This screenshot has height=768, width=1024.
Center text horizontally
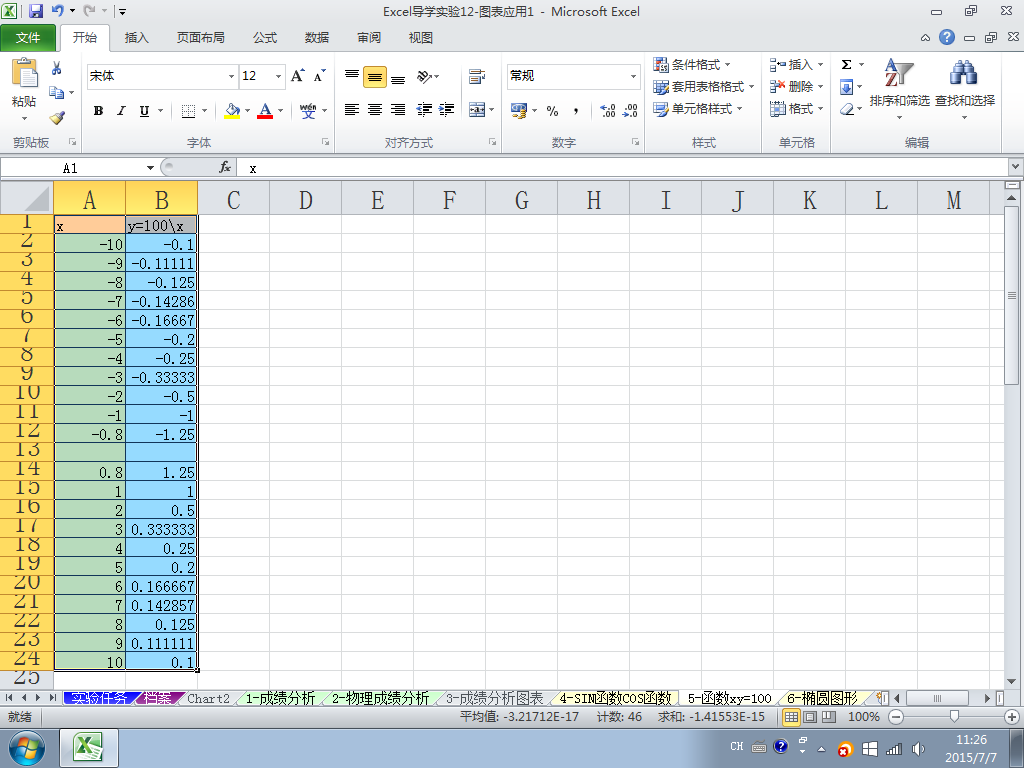coord(375,110)
